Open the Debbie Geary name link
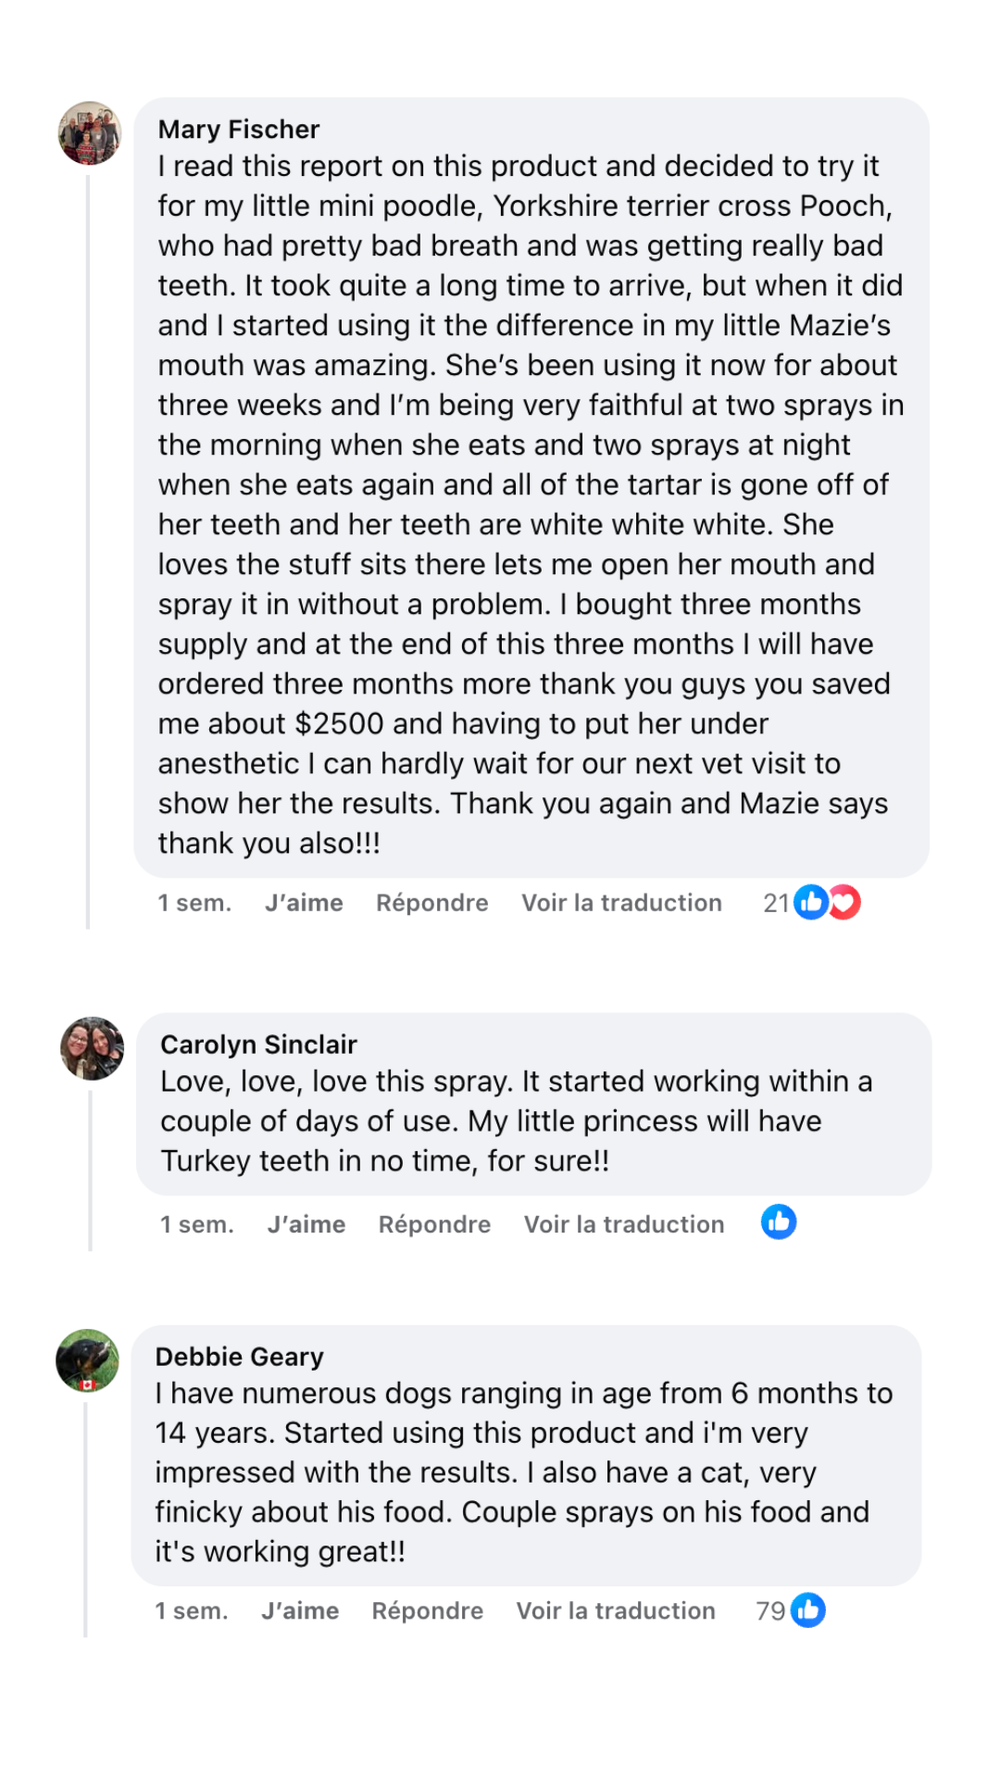The width and height of the screenshot is (1000, 1778). tap(239, 1356)
